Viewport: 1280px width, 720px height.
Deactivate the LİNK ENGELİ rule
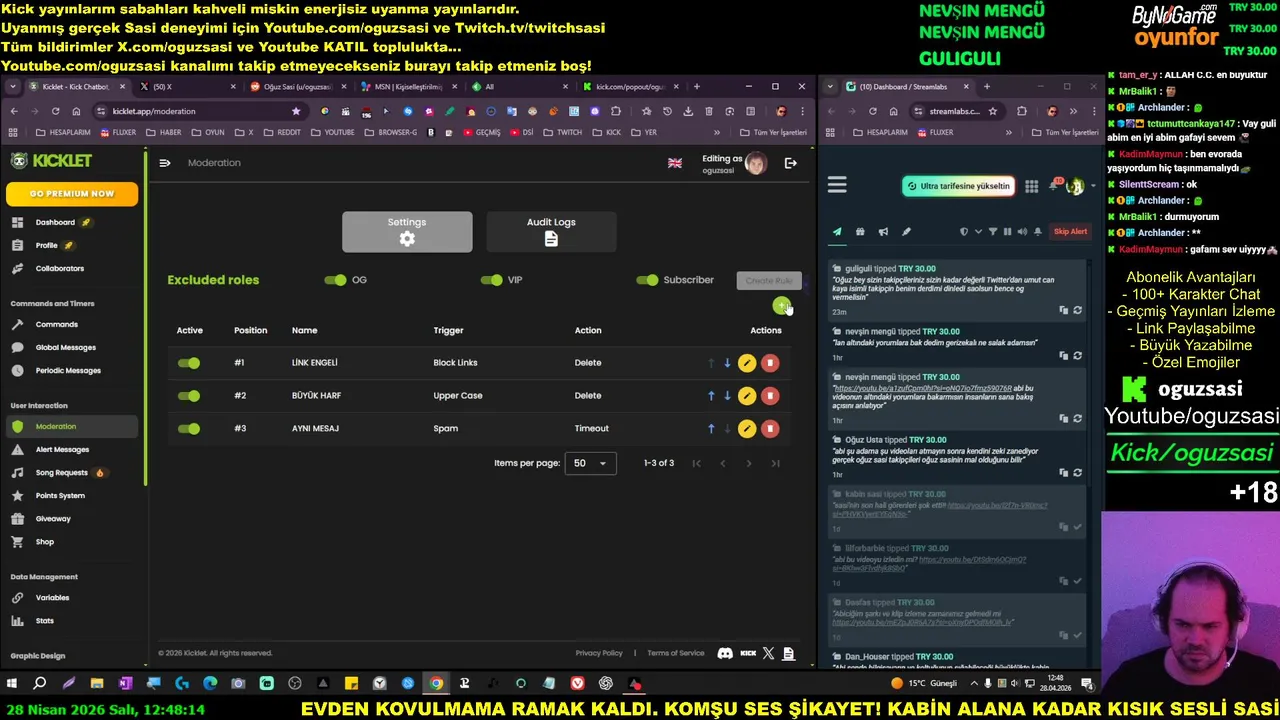pyautogui.click(x=189, y=363)
